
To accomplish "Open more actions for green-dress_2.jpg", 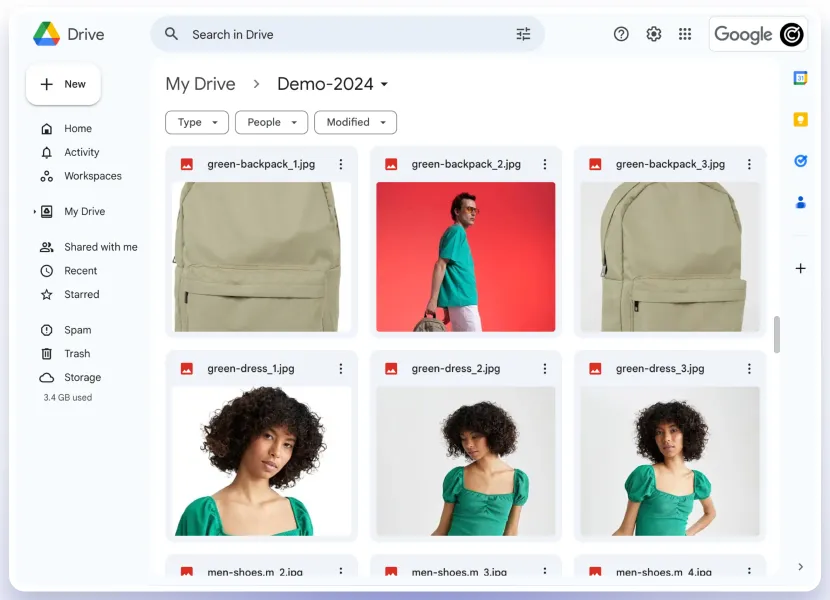I will (x=545, y=369).
